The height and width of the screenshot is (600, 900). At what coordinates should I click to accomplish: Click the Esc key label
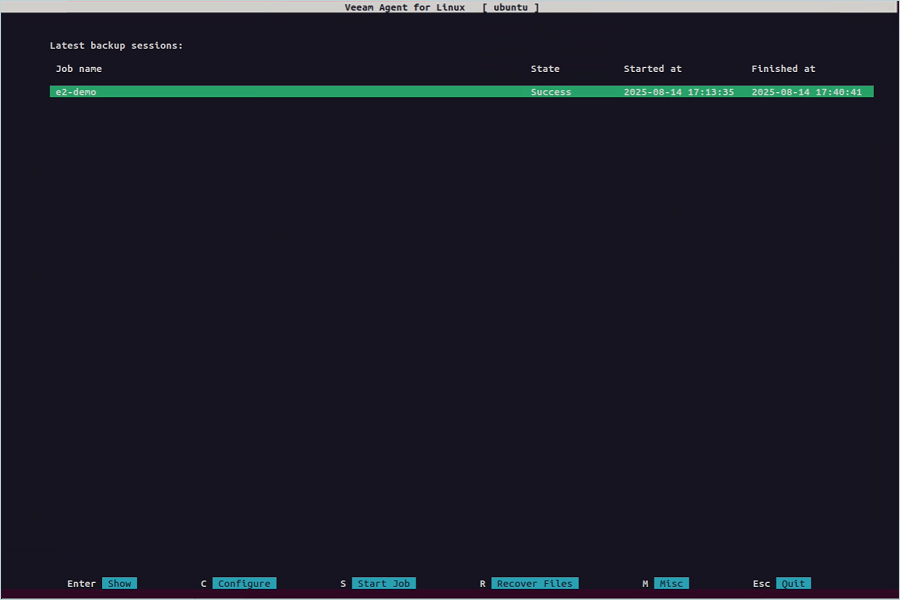point(761,583)
